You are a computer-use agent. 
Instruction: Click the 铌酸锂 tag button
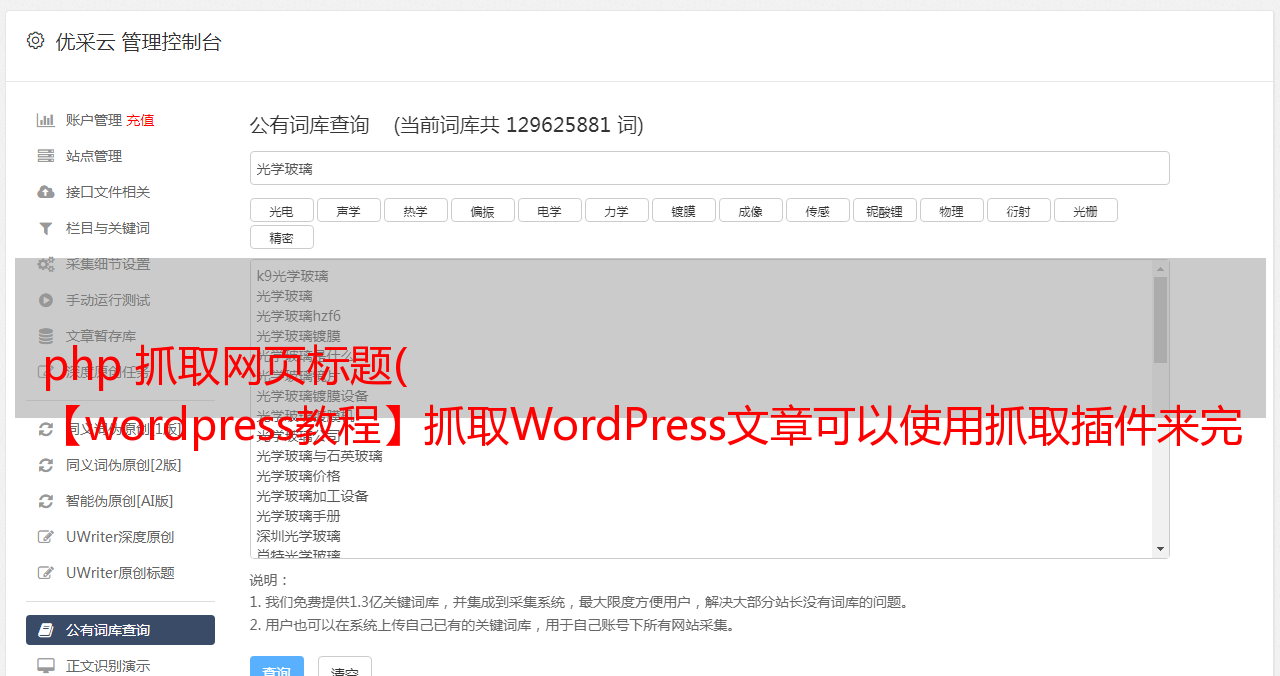(x=884, y=211)
